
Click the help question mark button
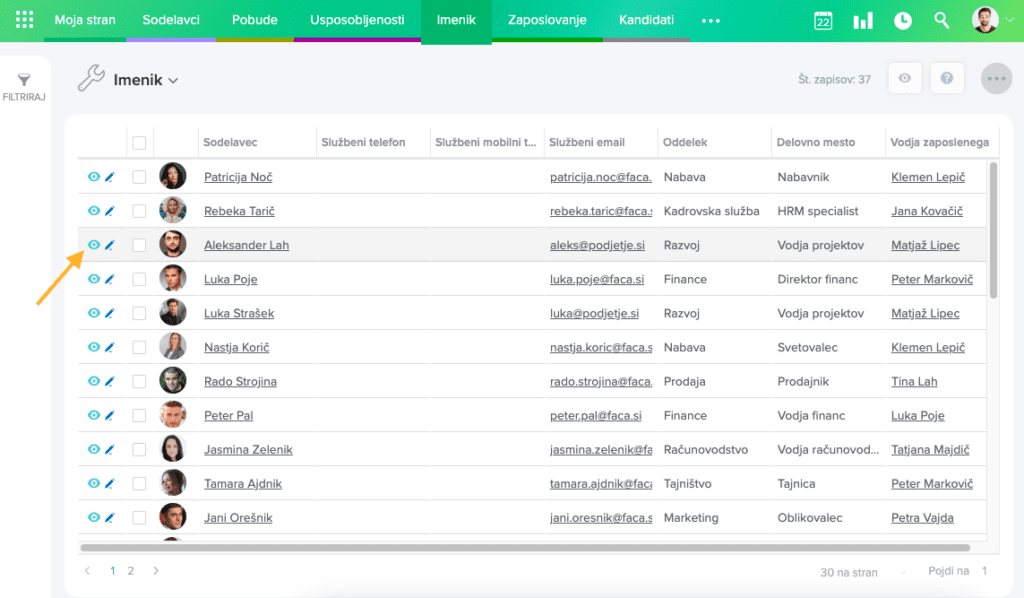point(946,78)
